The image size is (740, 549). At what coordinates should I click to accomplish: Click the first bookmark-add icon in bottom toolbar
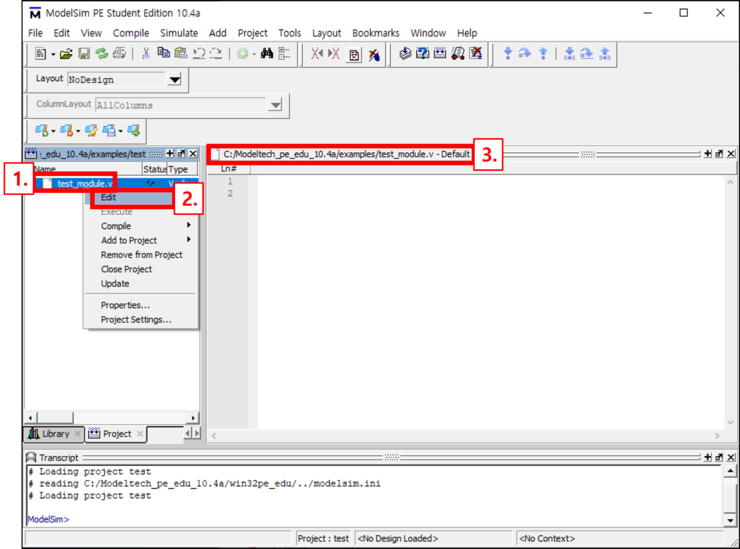pyautogui.click(x=42, y=130)
